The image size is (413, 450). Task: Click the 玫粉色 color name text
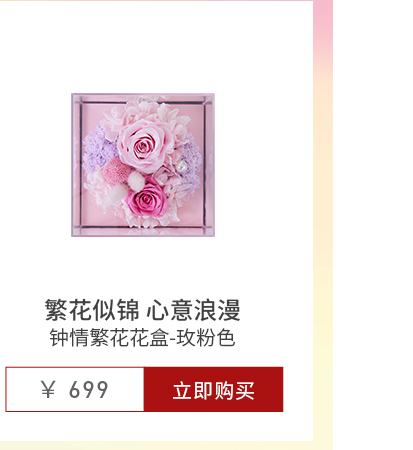206,338
